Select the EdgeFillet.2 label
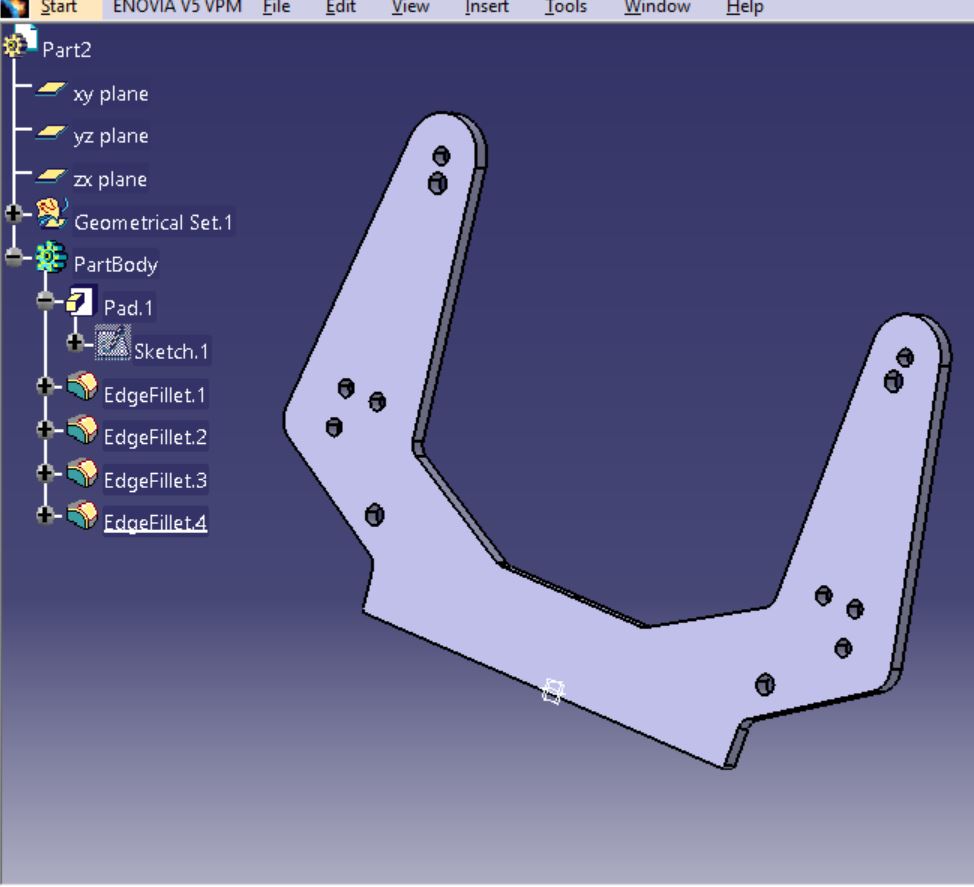This screenshot has height=887, width=974. point(155,438)
